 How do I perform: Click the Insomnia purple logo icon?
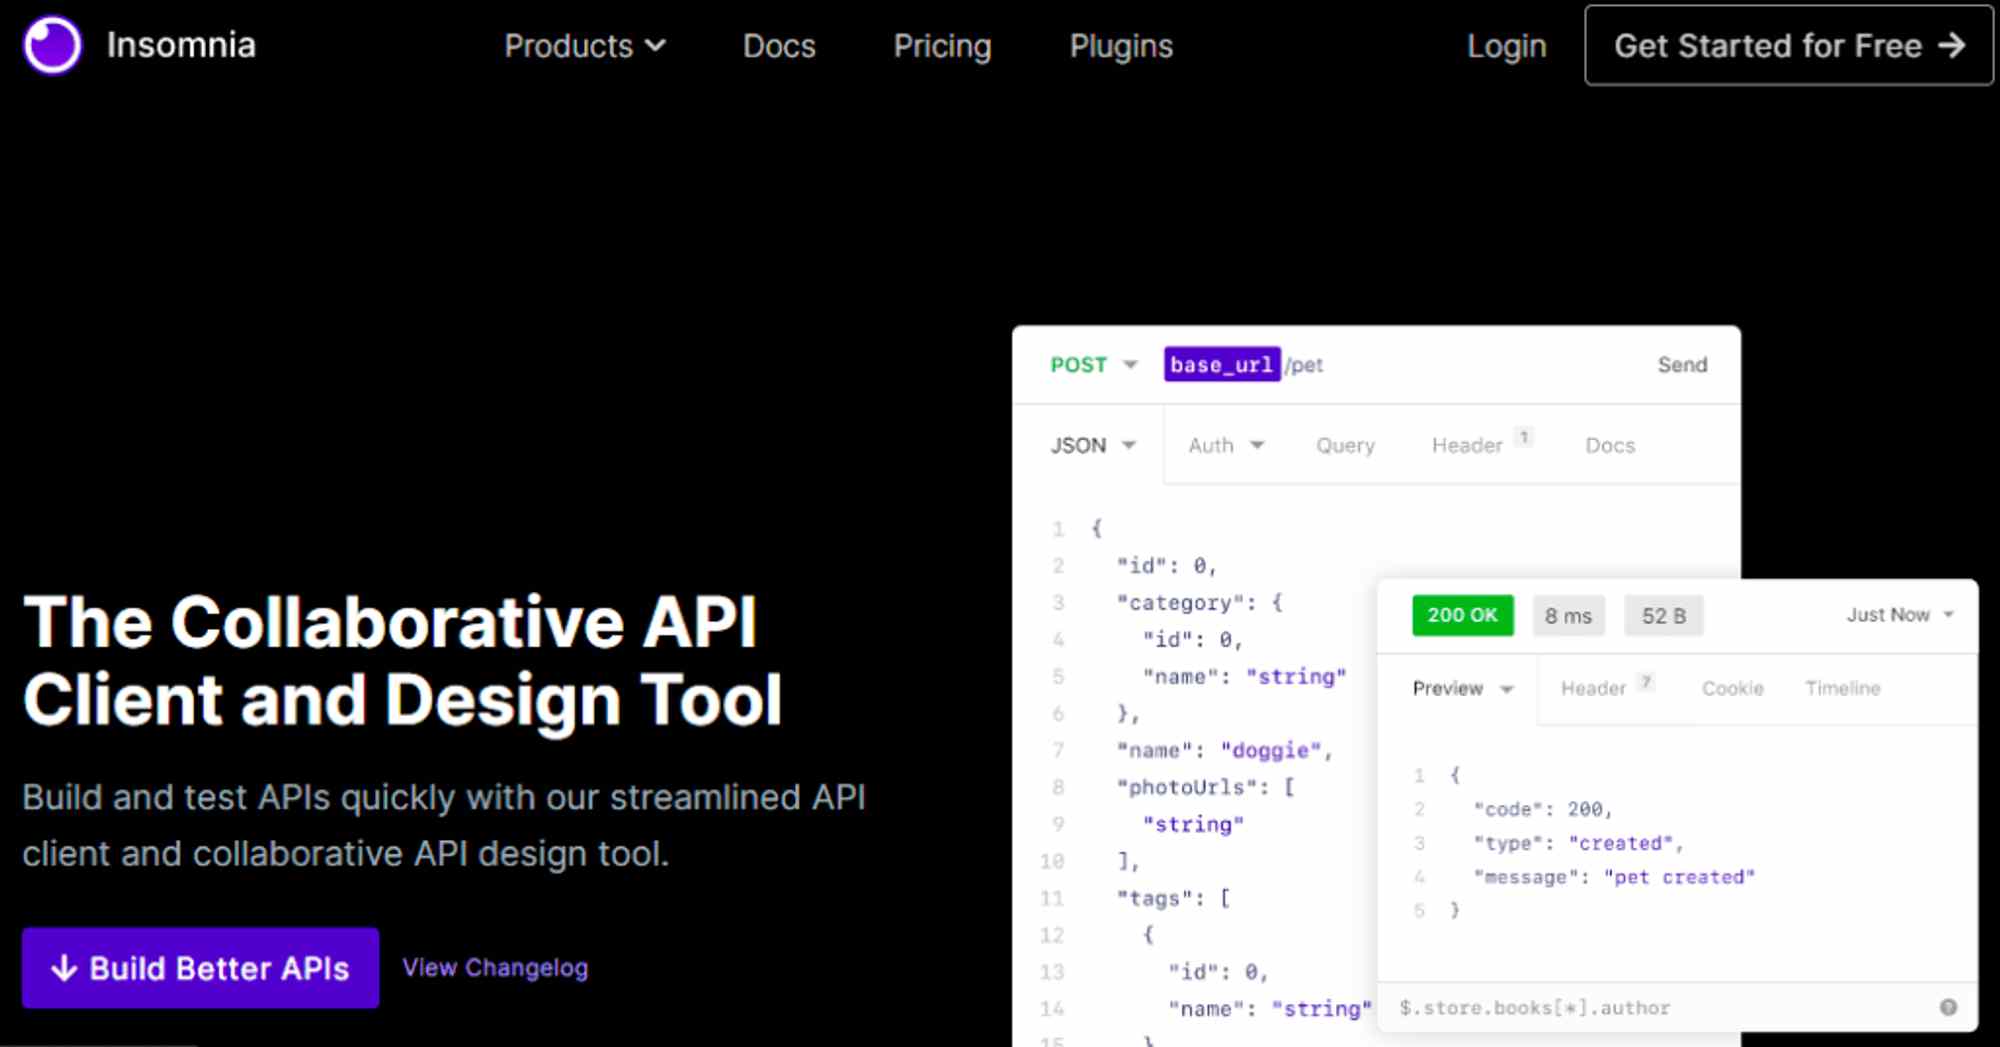click(x=52, y=45)
